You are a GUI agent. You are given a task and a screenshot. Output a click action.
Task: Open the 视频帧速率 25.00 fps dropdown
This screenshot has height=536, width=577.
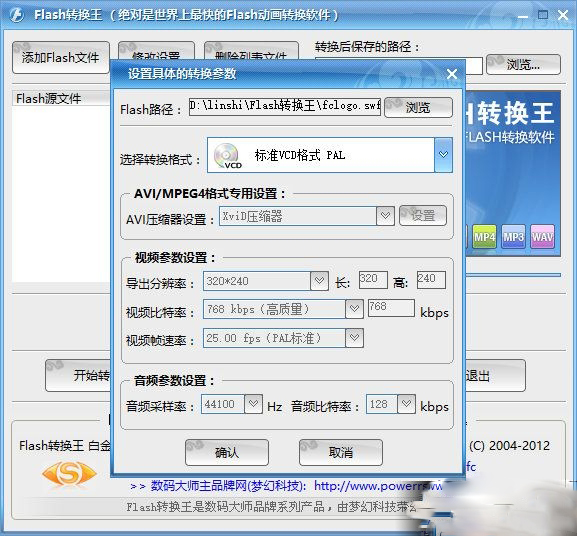point(354,338)
